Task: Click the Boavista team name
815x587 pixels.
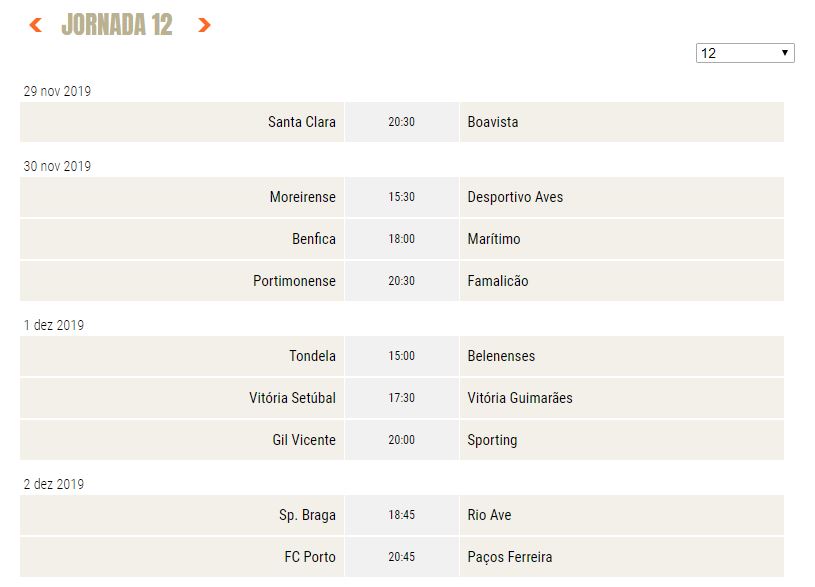Action: (493, 122)
